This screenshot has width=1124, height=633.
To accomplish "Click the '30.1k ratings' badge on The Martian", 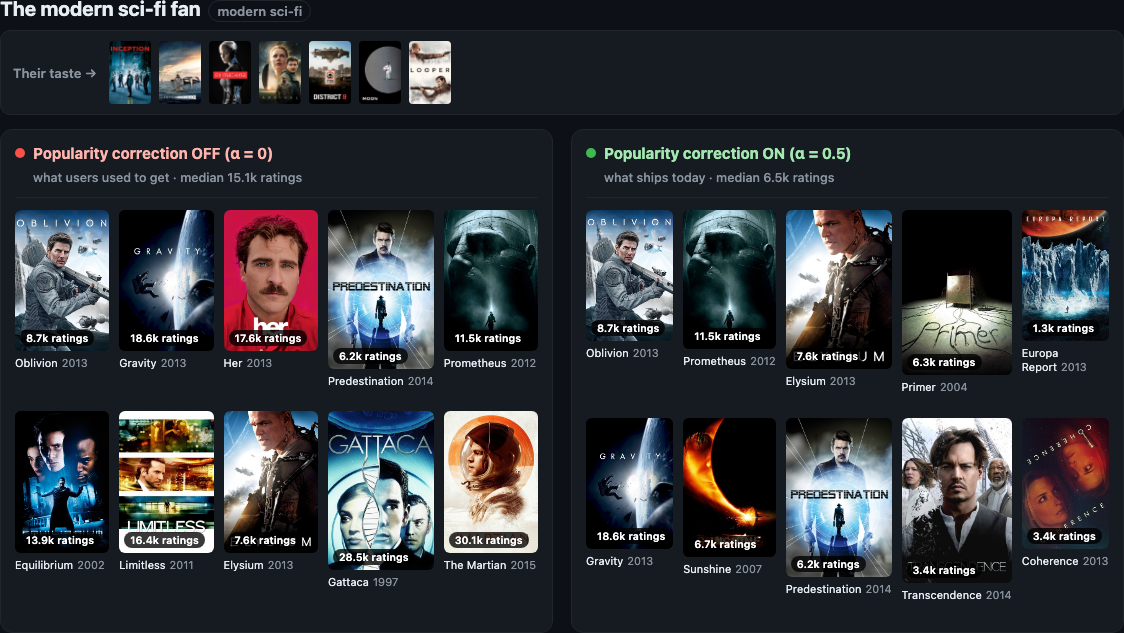I will 488,541.
